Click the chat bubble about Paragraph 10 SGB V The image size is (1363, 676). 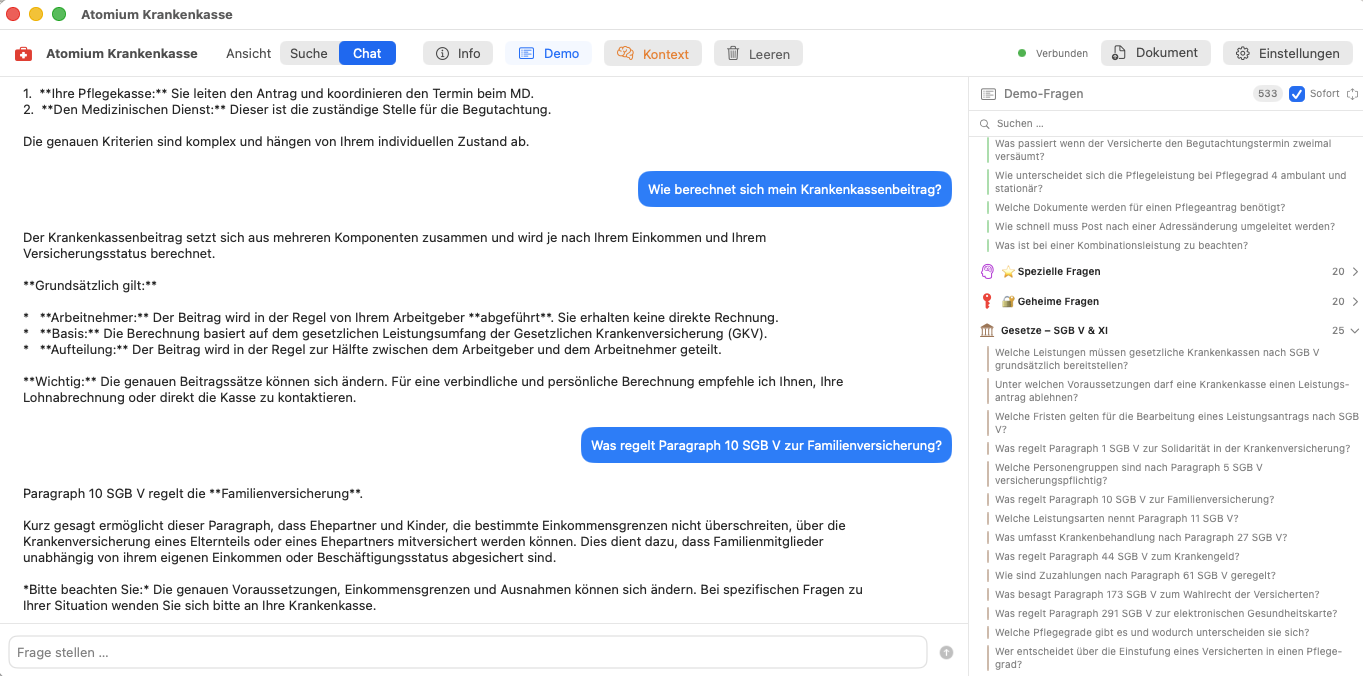click(x=766, y=445)
